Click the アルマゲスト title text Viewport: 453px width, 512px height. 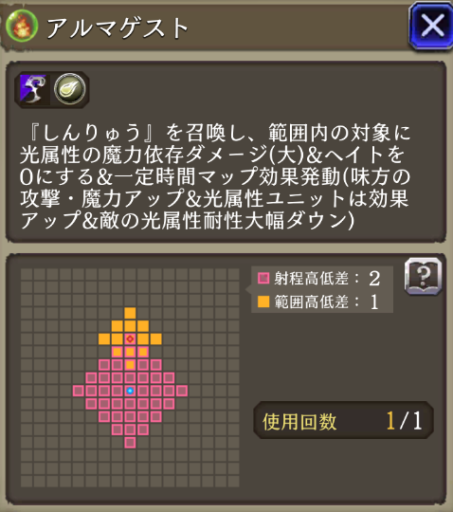[117, 27]
